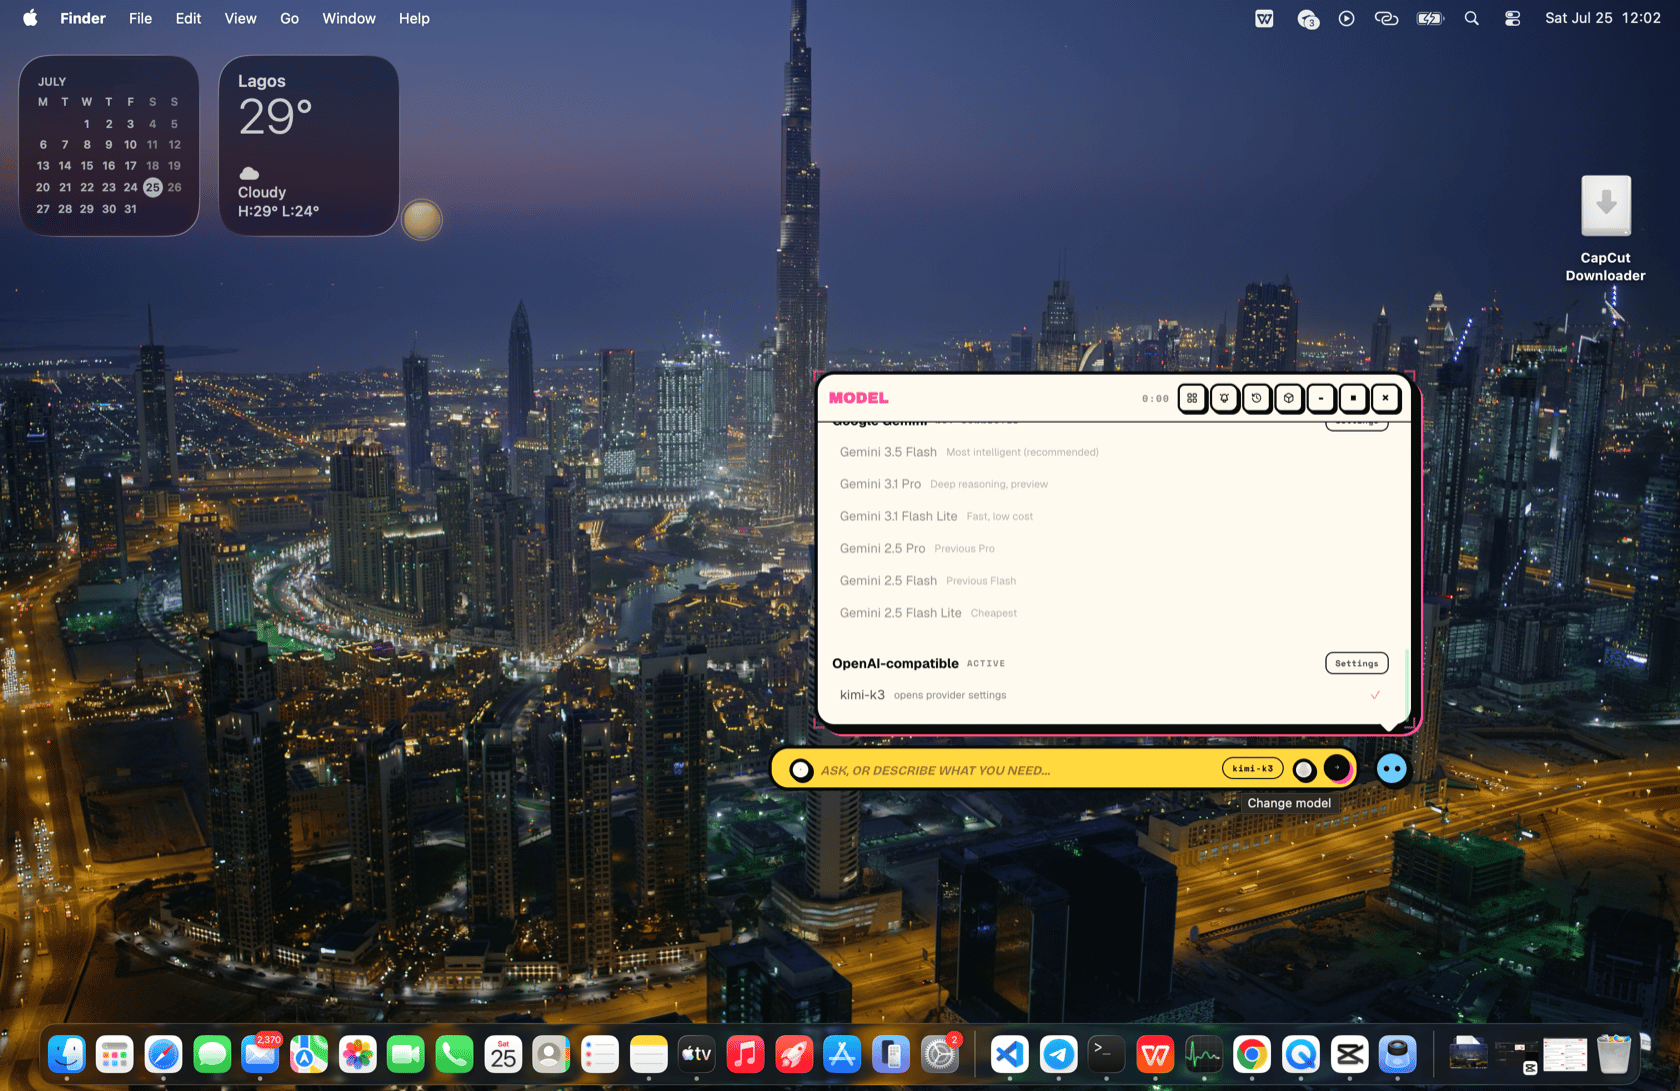This screenshot has height=1091, width=1680.
Task: Open the Finder menu
Action: tap(83, 18)
